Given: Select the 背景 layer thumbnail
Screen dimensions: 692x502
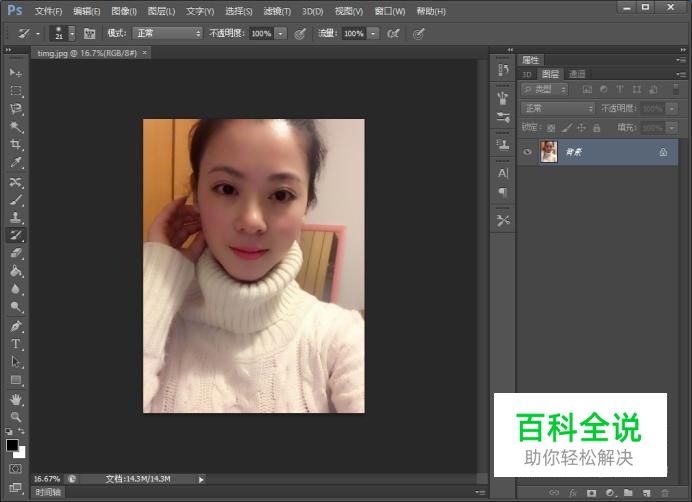Looking at the screenshot, I should point(549,152).
